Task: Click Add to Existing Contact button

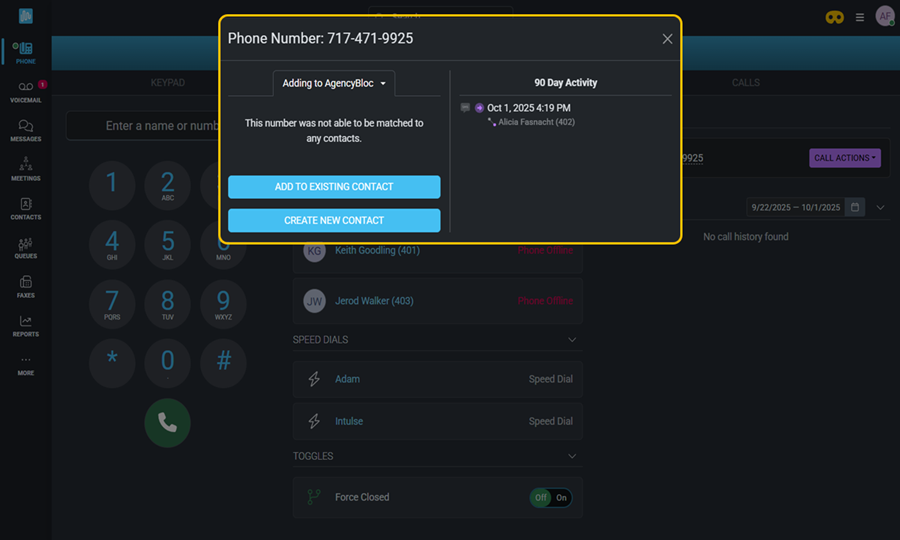Action: (x=334, y=187)
